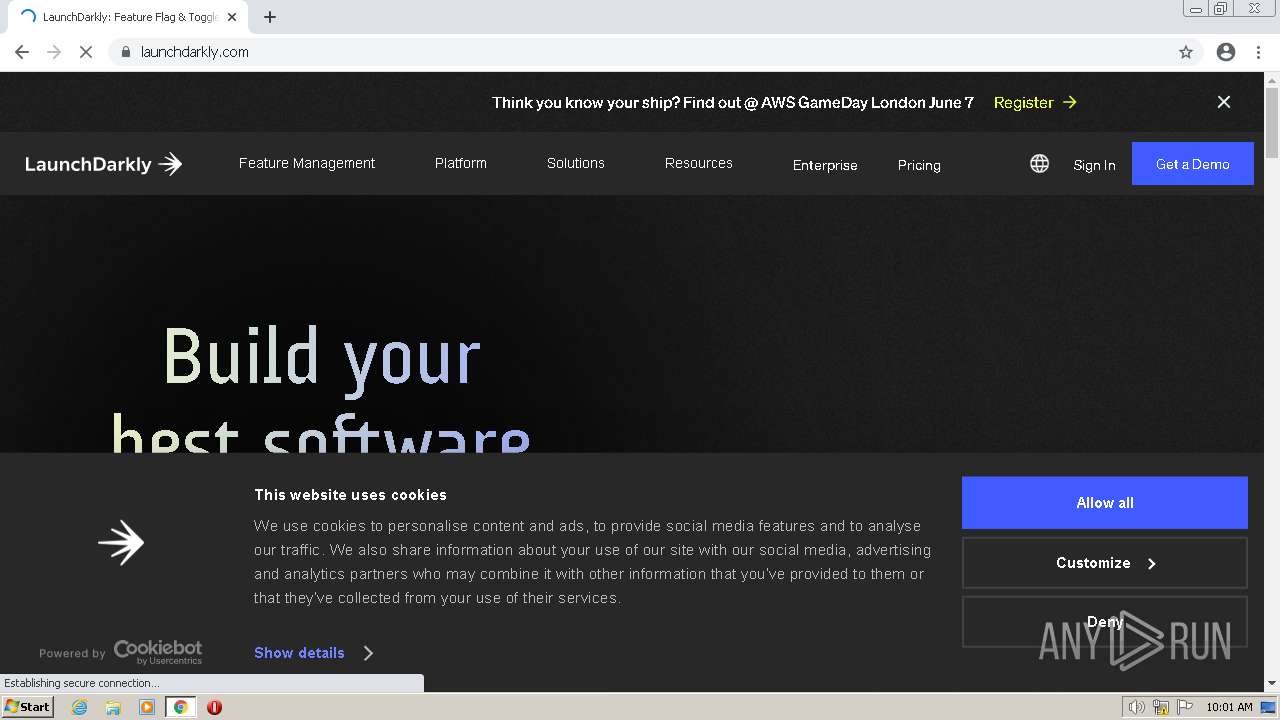Click the address bar URL

195,52
